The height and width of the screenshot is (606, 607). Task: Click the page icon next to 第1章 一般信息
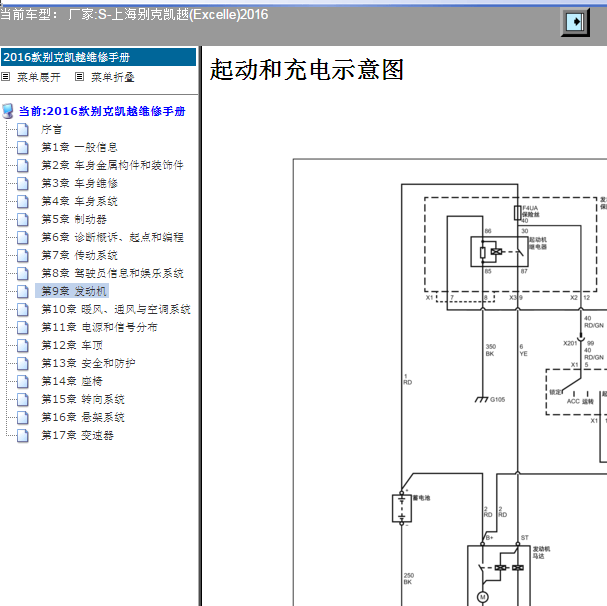click(x=23, y=148)
